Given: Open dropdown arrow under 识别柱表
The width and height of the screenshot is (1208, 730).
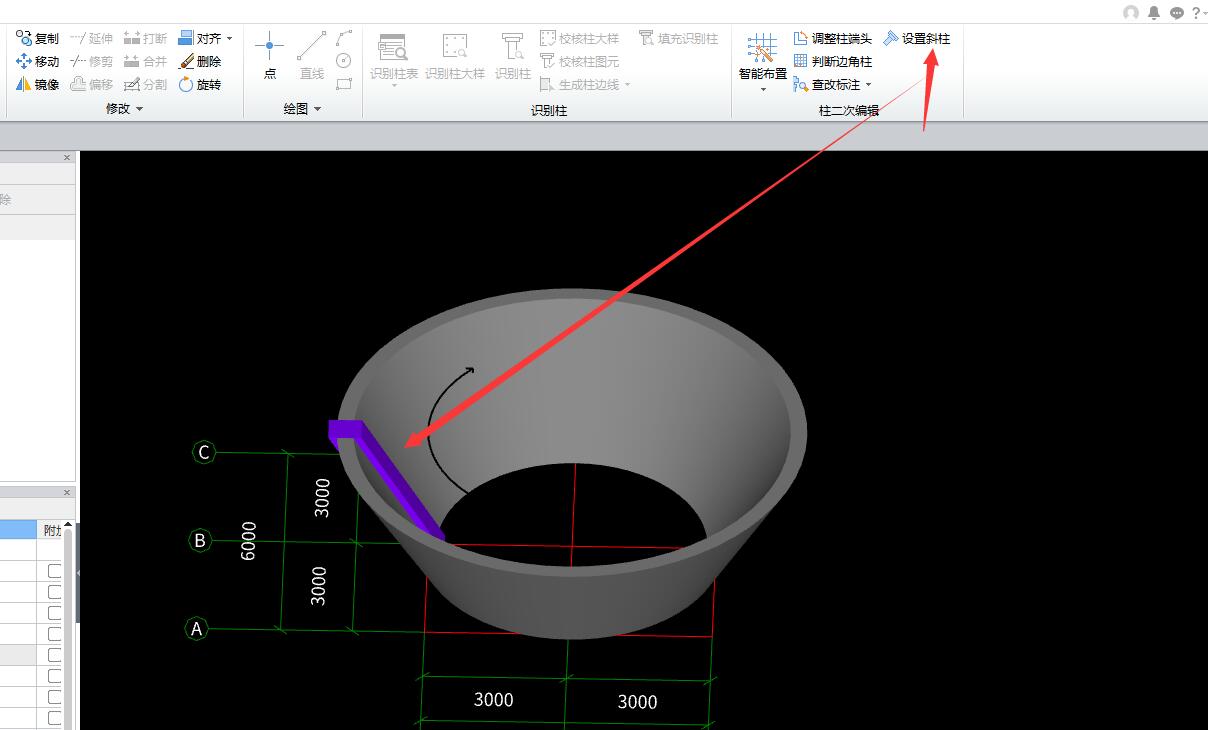Looking at the screenshot, I should (394, 87).
